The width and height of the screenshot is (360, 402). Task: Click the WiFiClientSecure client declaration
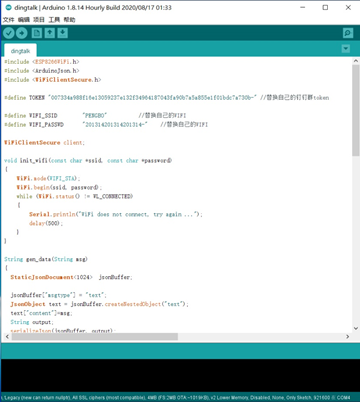pos(44,143)
